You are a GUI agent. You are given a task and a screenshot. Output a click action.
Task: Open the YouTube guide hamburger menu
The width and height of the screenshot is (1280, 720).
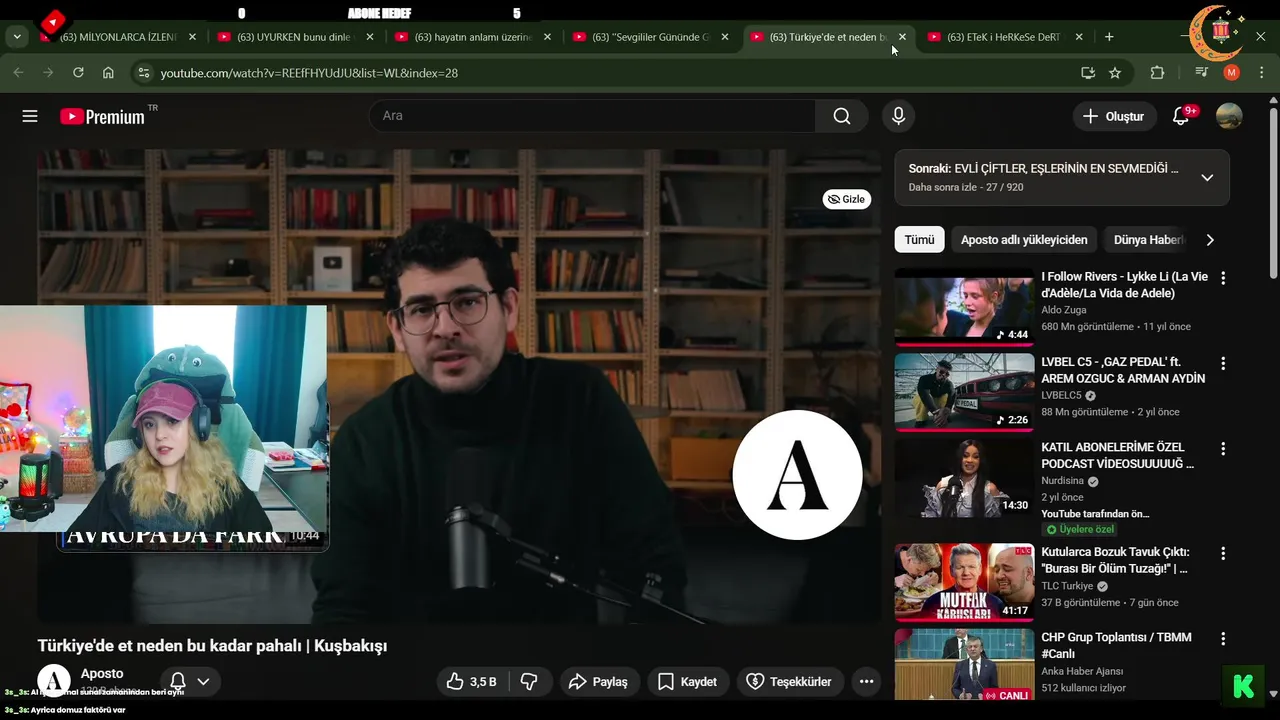click(x=30, y=116)
